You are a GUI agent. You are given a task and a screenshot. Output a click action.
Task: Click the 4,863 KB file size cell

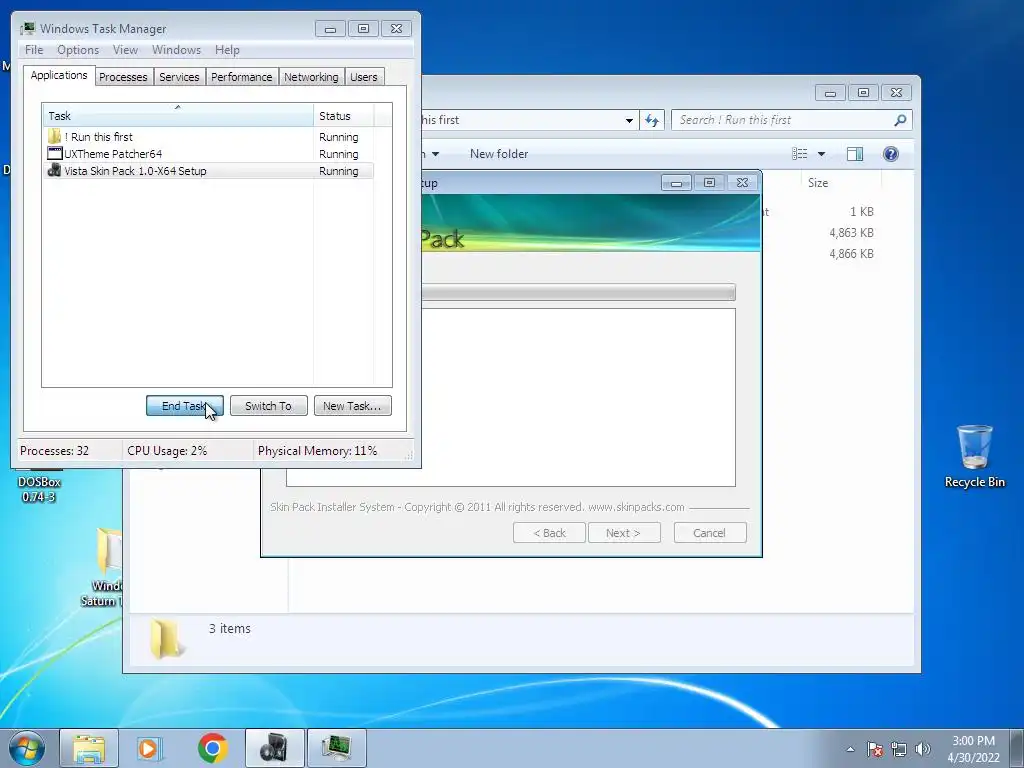point(851,233)
